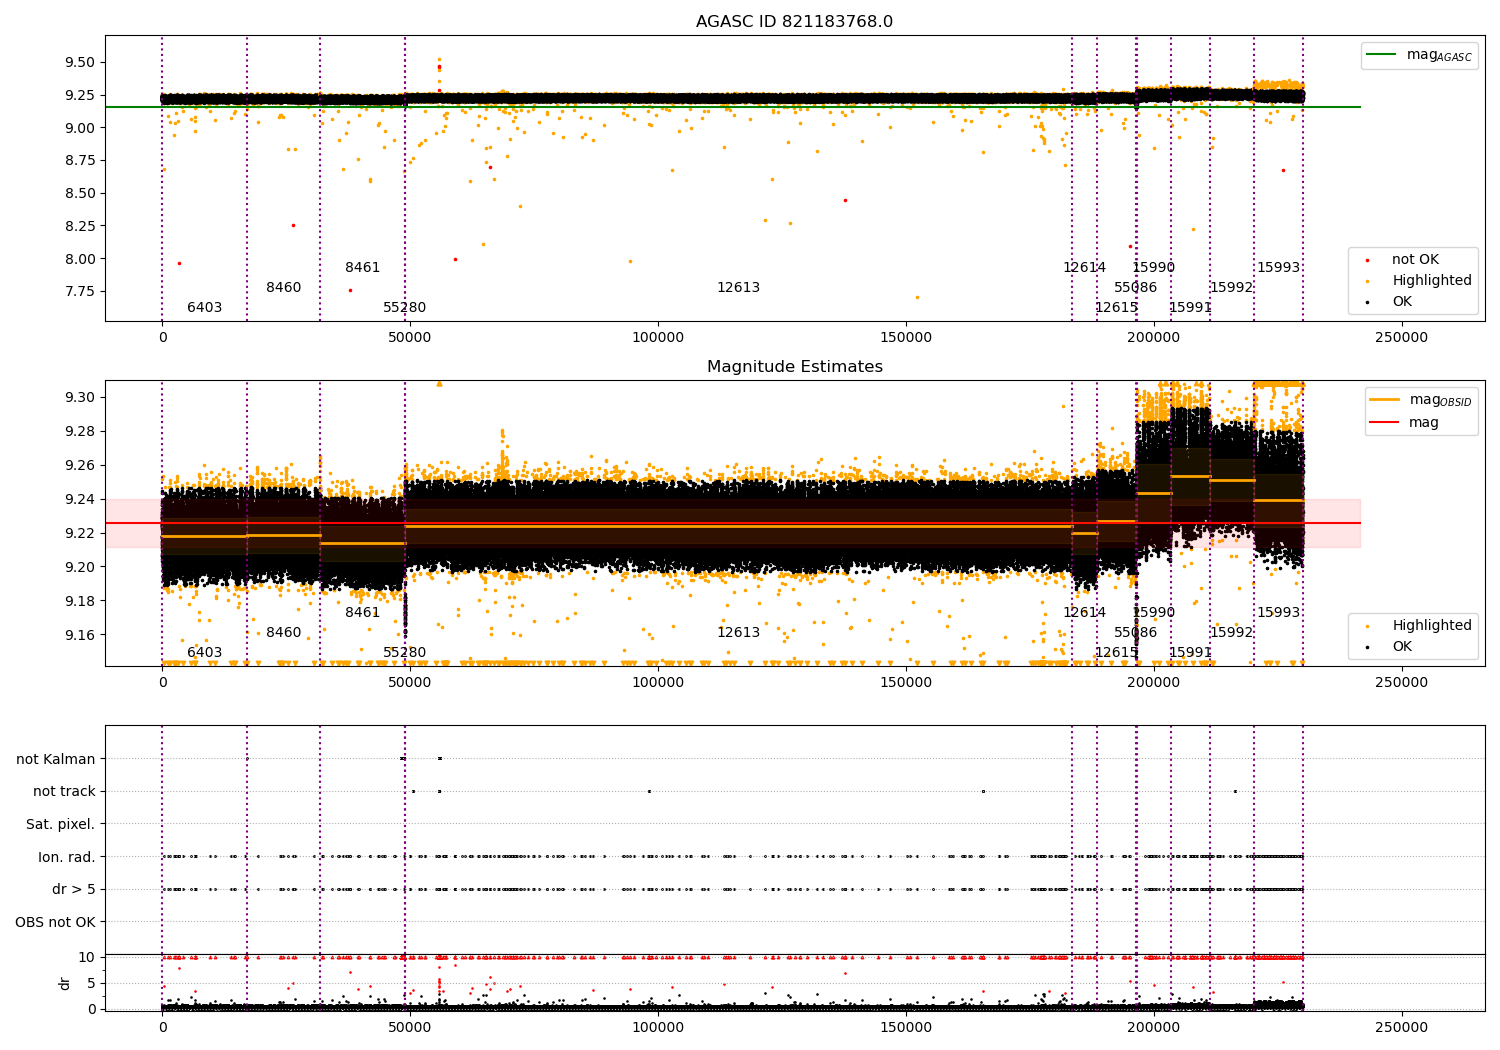Image resolution: width=1500 pixels, height=1050 pixels.
Task: Click obsid label 55280 in the top plot
Action: click(405, 308)
